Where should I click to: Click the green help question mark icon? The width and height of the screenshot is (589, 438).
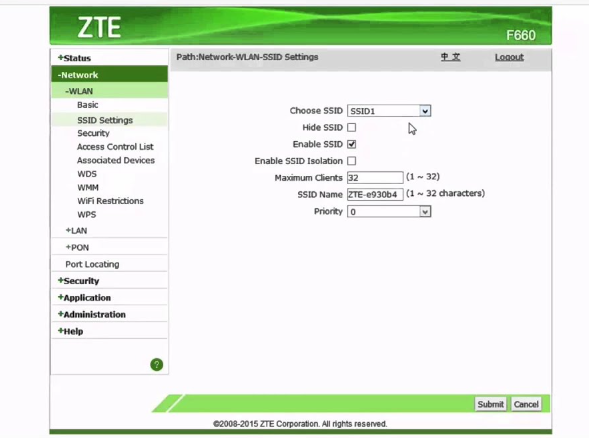pyautogui.click(x=157, y=364)
